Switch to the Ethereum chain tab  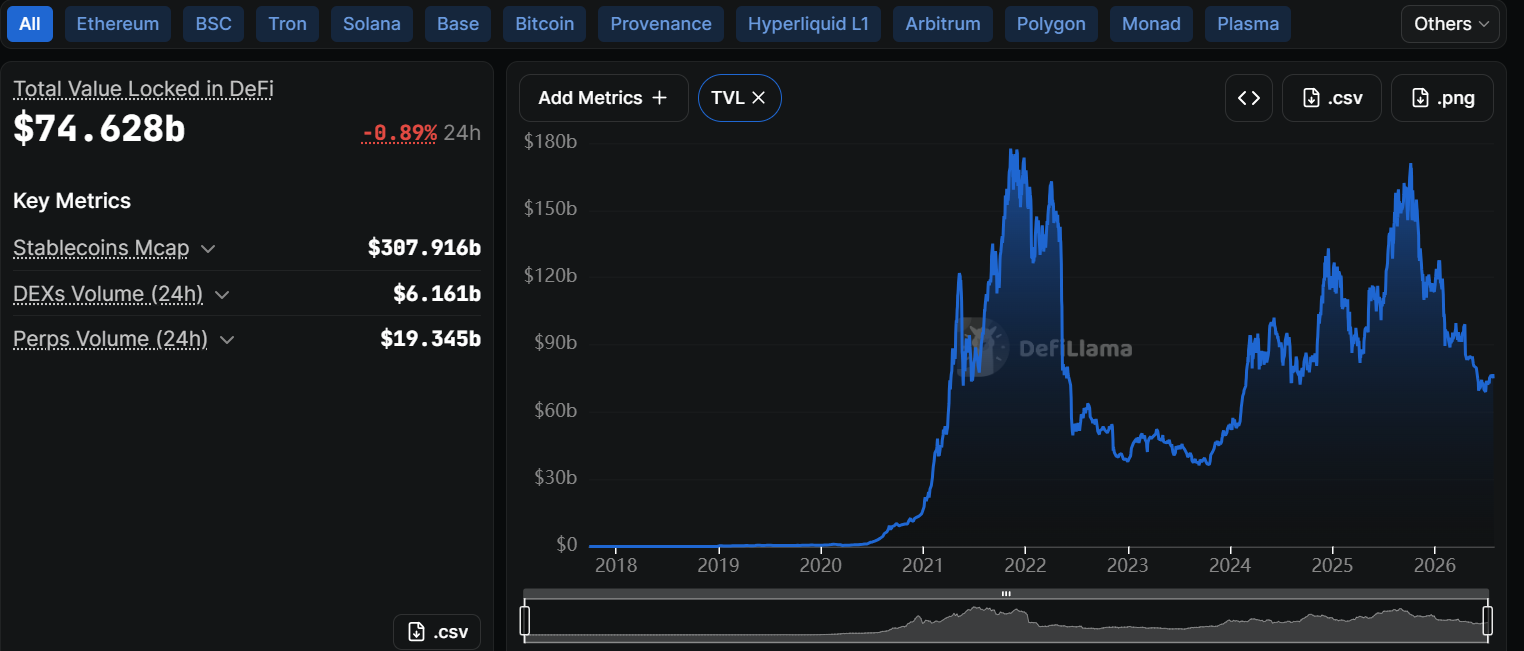(118, 24)
